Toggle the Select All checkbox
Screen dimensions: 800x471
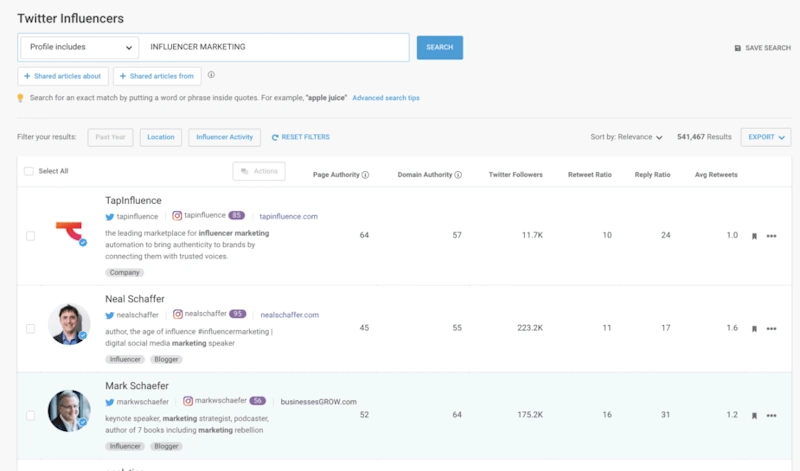point(29,171)
